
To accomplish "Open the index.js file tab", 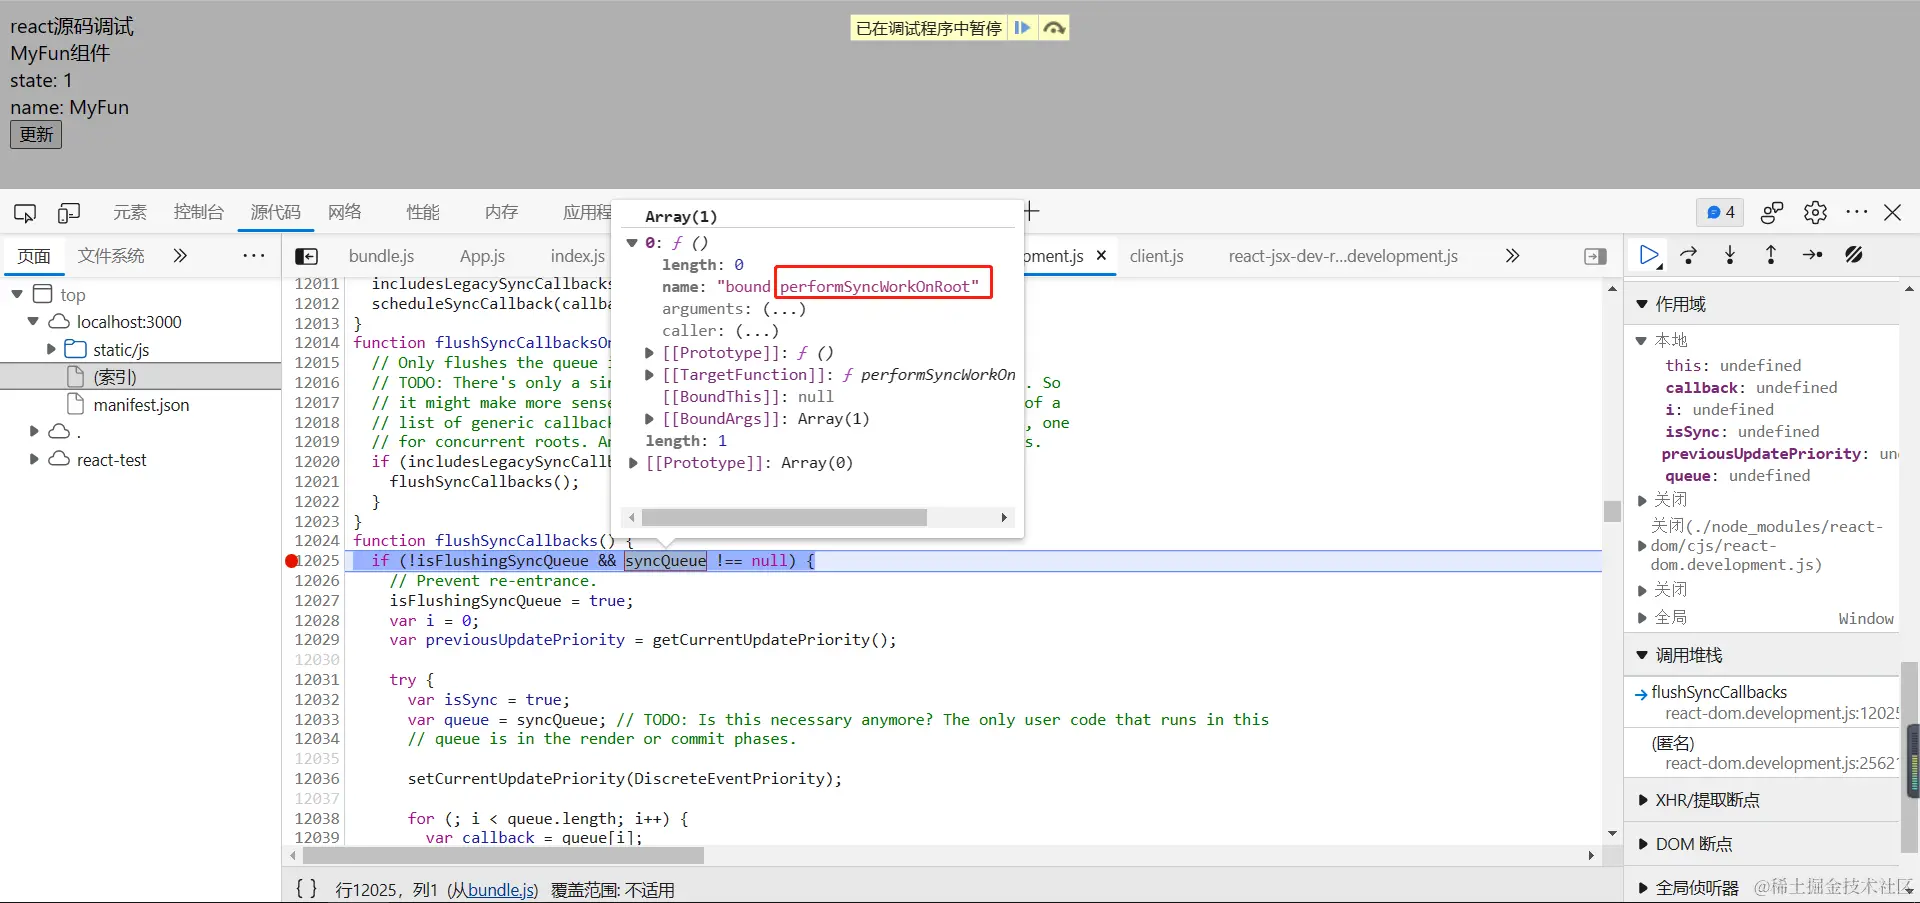I will click(x=578, y=256).
